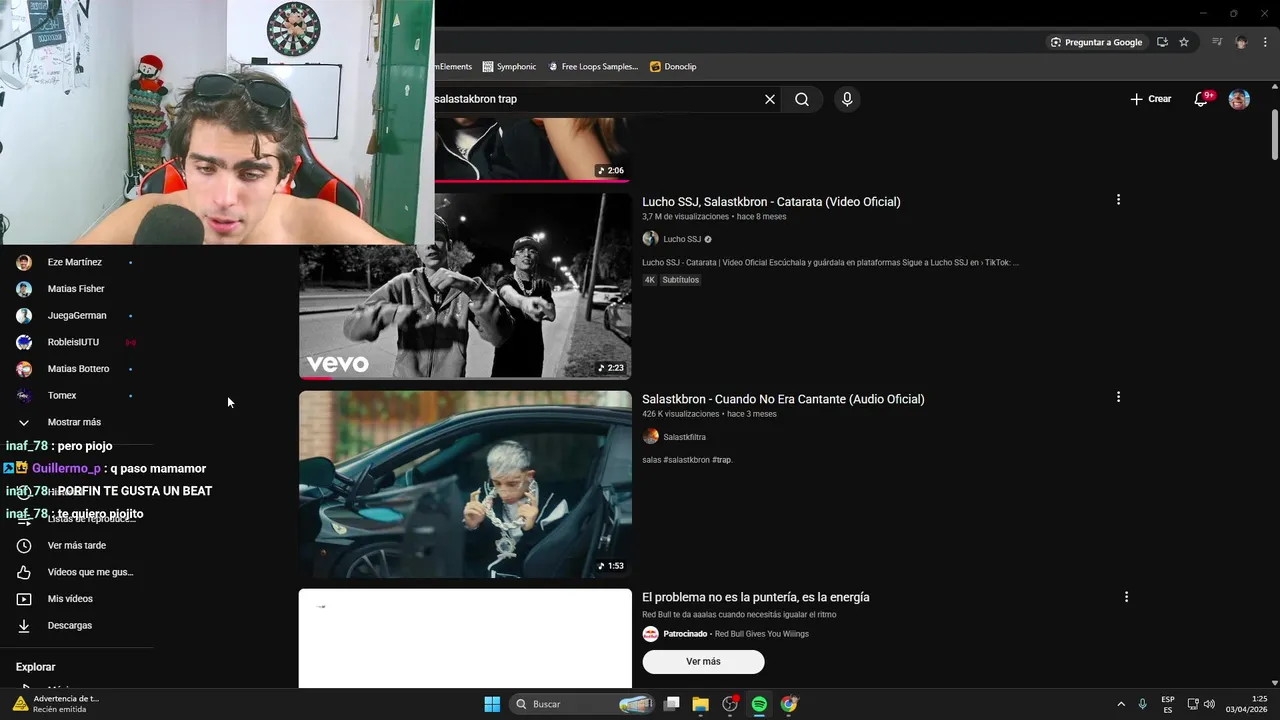The height and width of the screenshot is (720, 1280).
Task: Open File Explorer from taskbar
Action: point(700,704)
